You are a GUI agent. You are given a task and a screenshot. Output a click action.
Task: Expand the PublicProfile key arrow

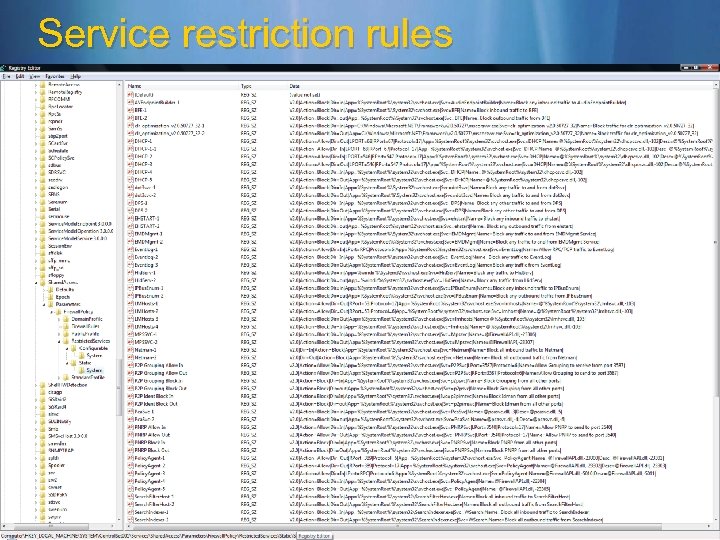coord(60,334)
